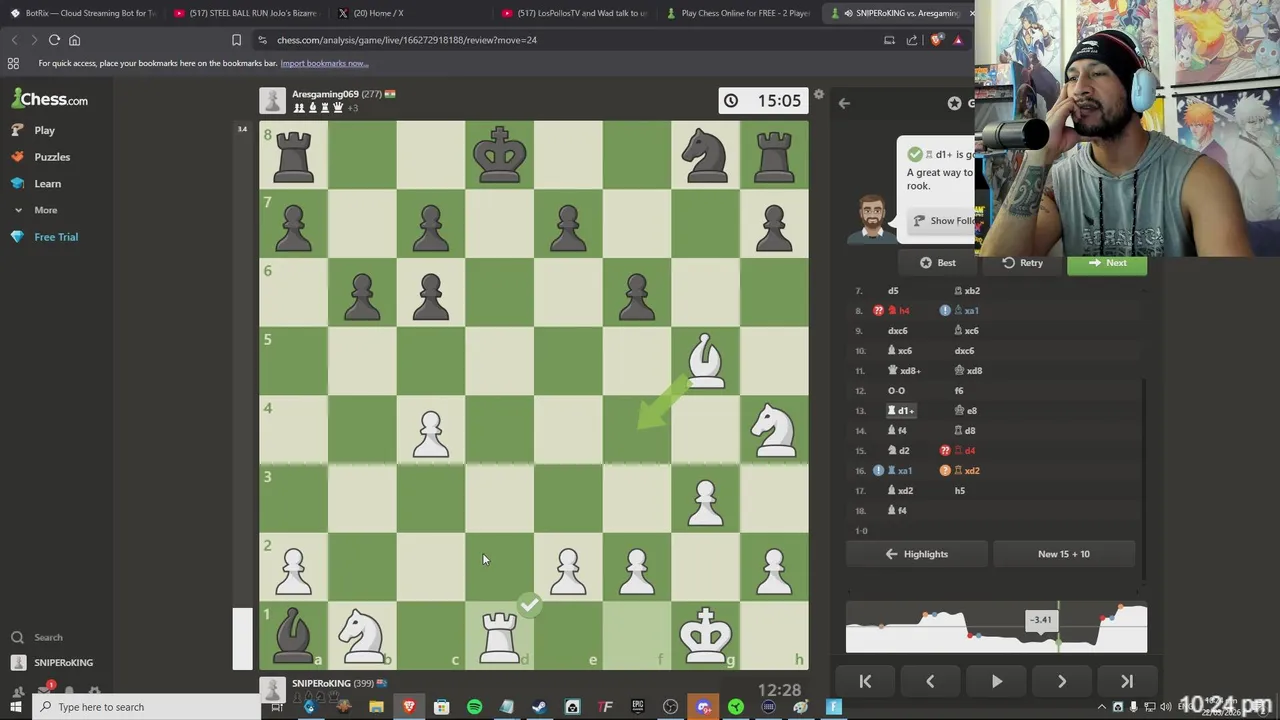
Task: Switch to BotRix Cloud Streaming tab
Action: (x=82, y=13)
